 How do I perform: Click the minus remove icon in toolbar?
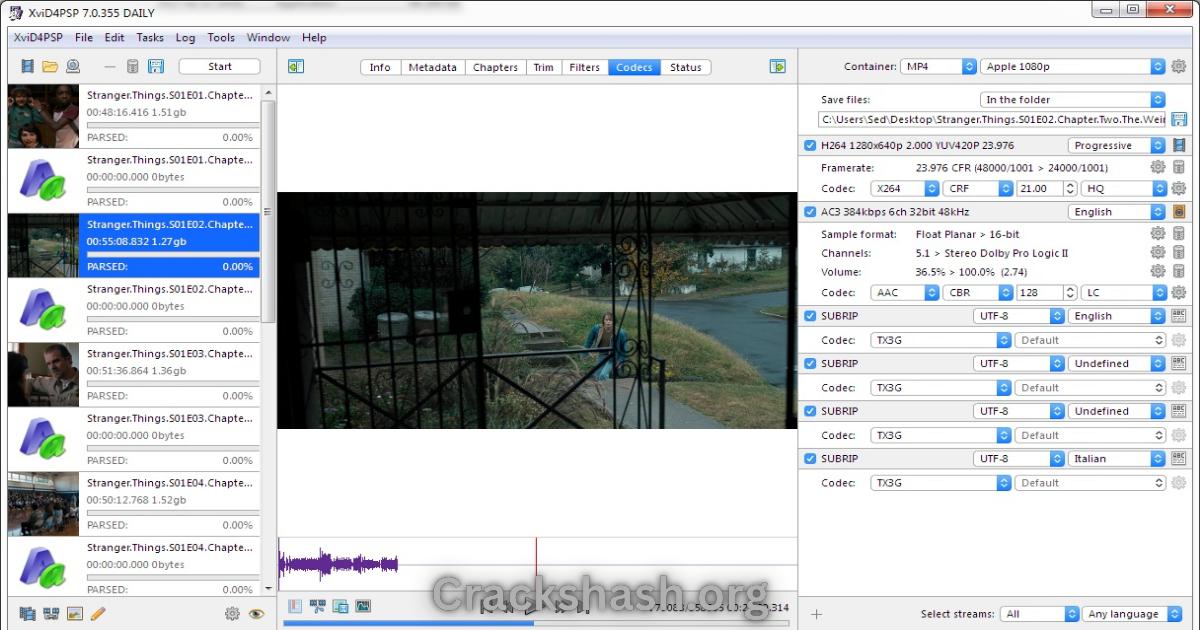pyautogui.click(x=110, y=67)
